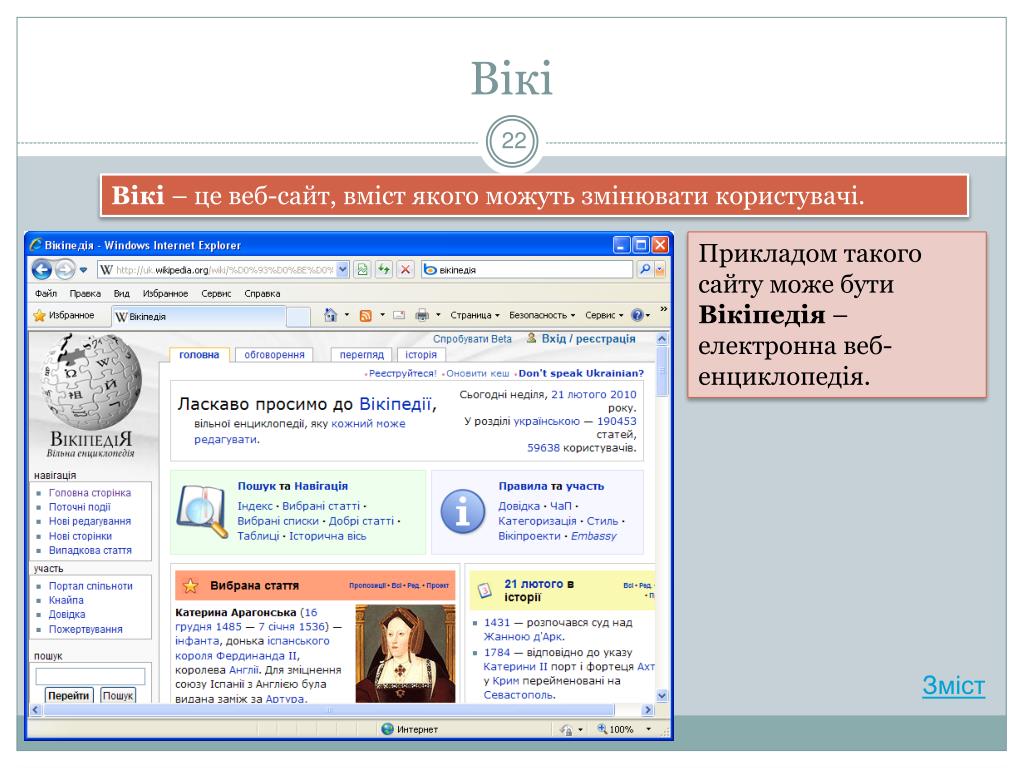The height and width of the screenshot is (768, 1024).
Task: Click the Пошук sidebar button
Action: [x=118, y=696]
